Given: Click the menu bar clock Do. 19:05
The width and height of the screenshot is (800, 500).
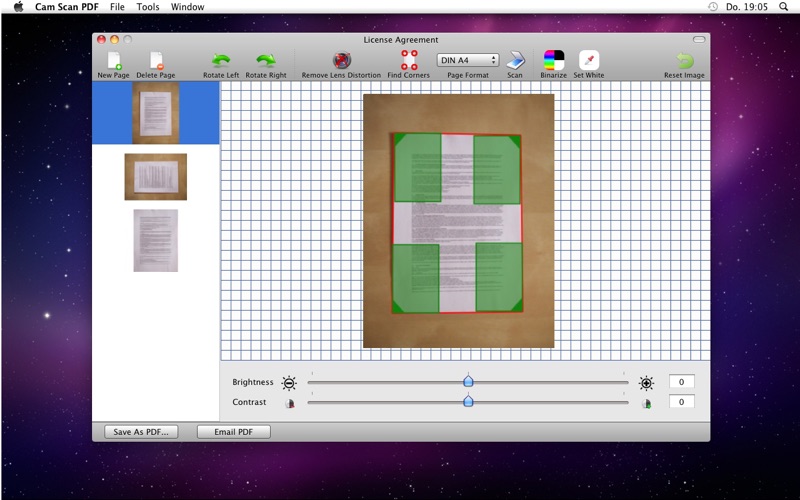Looking at the screenshot, I should (746, 7).
